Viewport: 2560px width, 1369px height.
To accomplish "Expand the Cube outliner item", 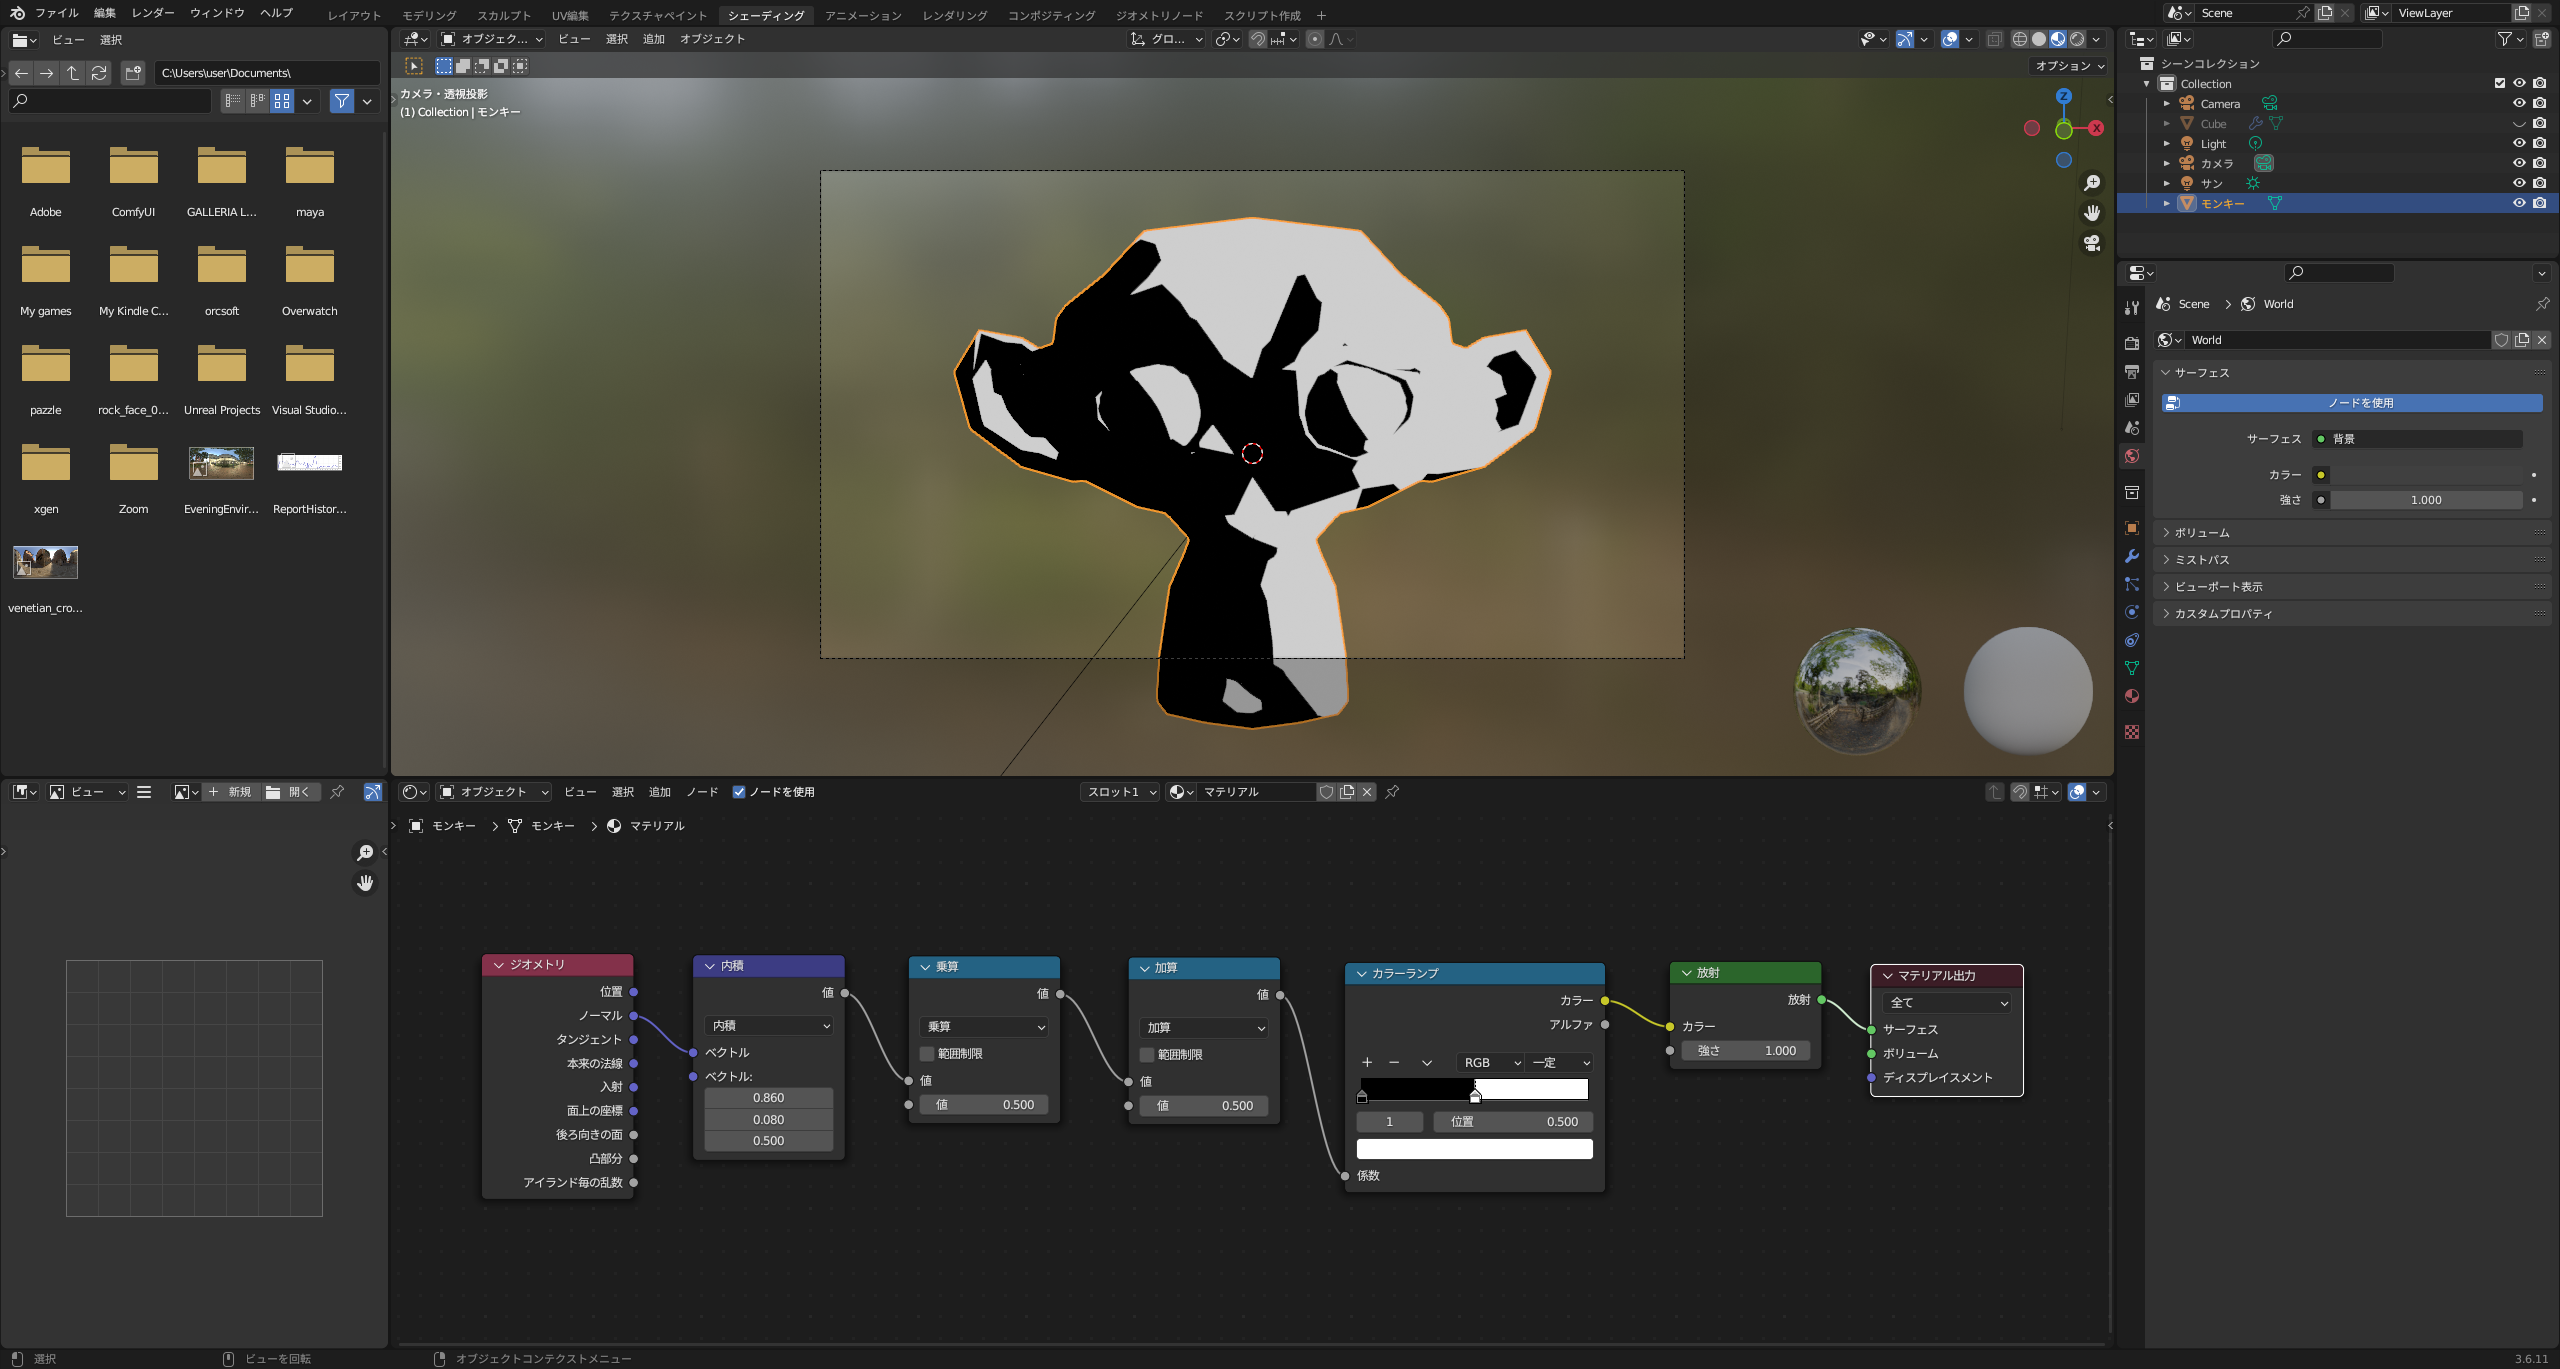I will point(2167,124).
